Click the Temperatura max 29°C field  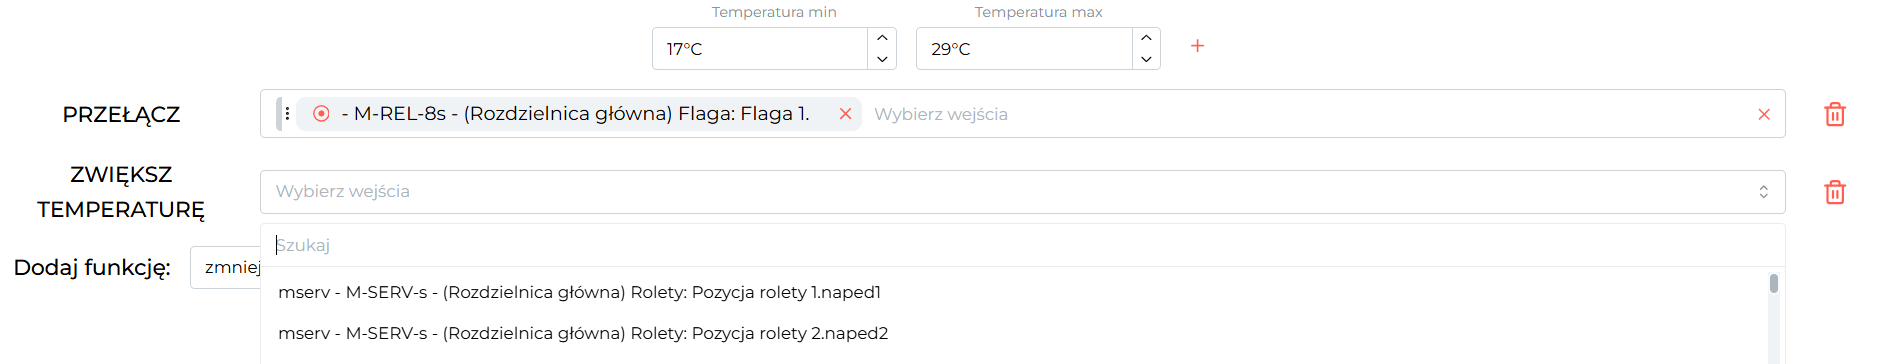[x=1024, y=48]
